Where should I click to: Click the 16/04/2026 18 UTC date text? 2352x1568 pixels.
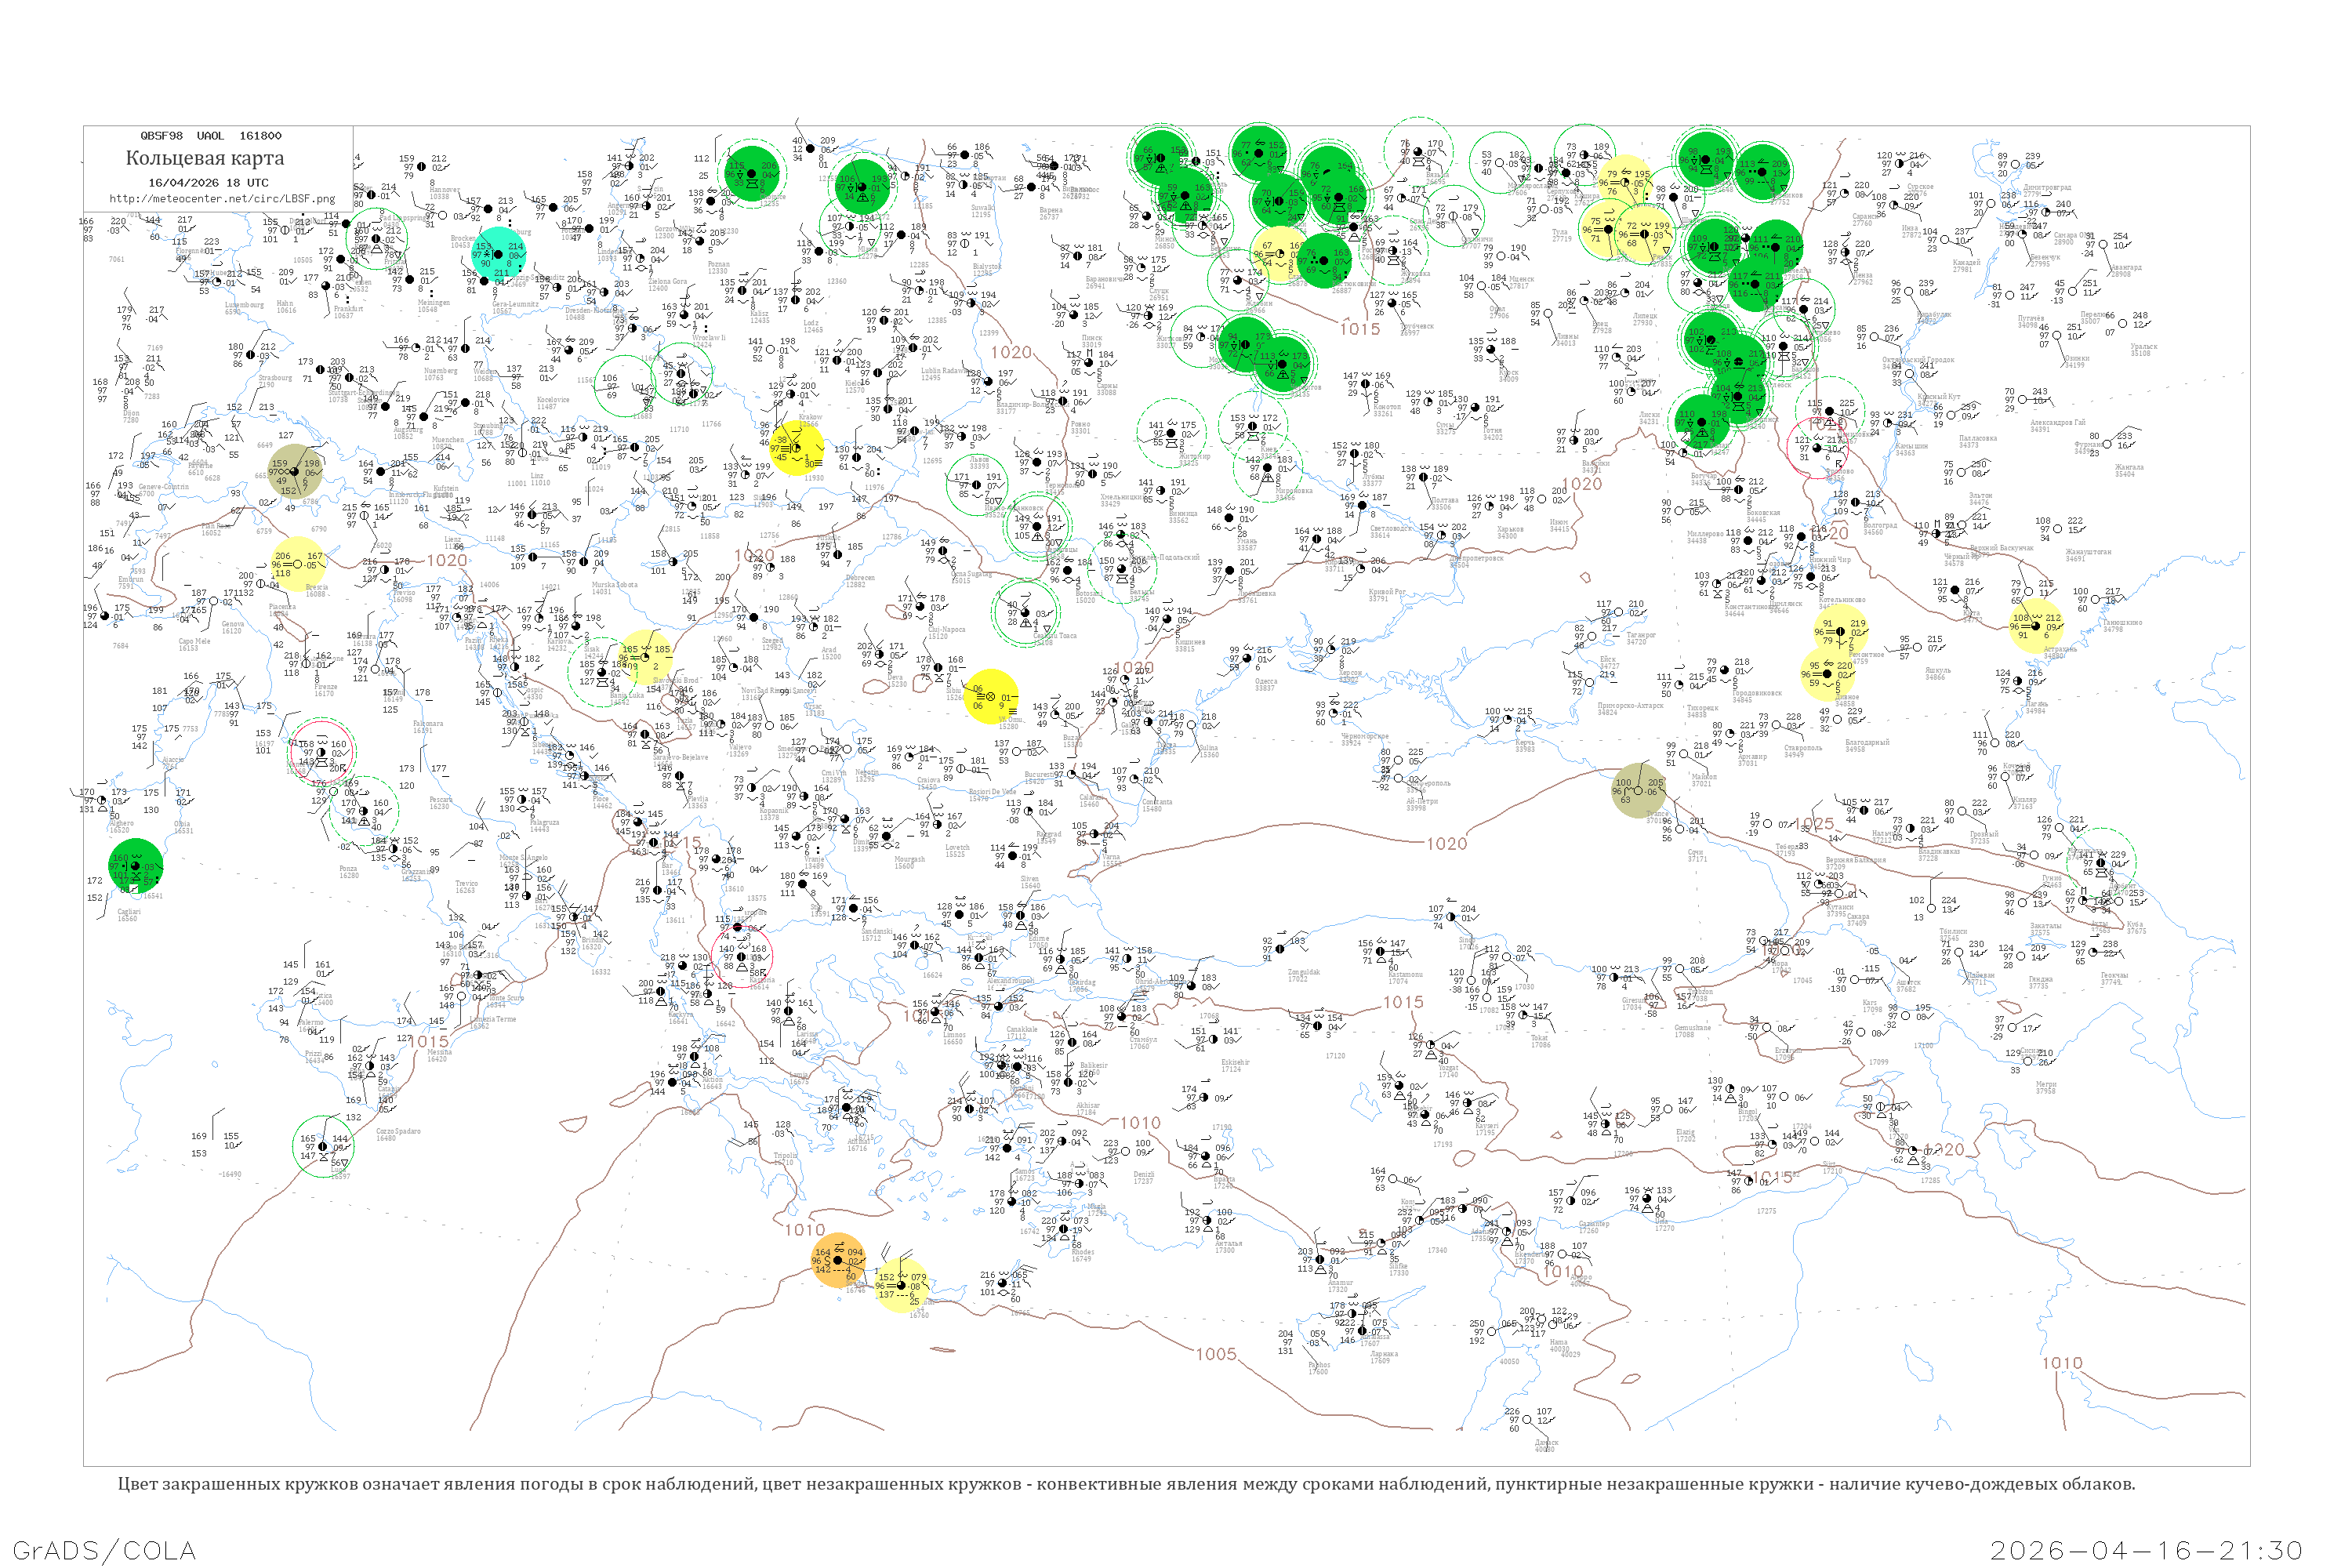(x=208, y=183)
